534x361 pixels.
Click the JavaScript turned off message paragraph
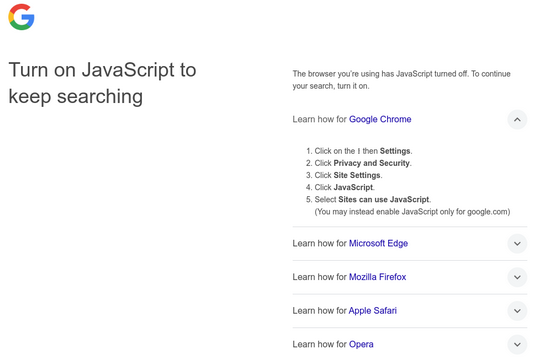tap(402, 80)
